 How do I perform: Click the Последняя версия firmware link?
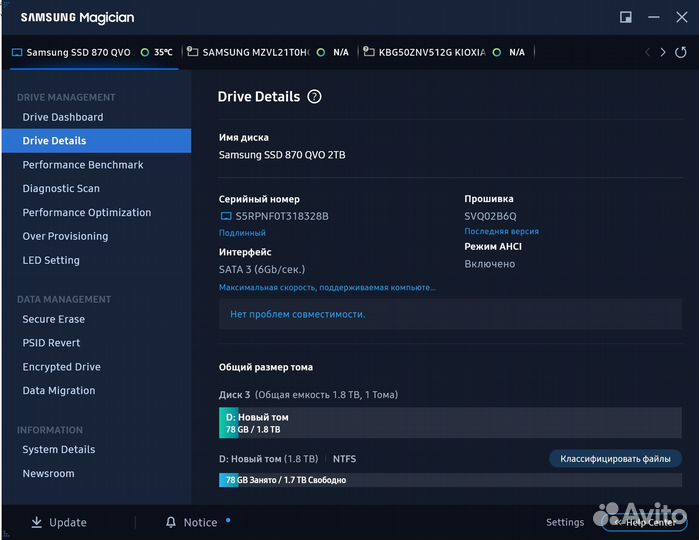(x=502, y=231)
